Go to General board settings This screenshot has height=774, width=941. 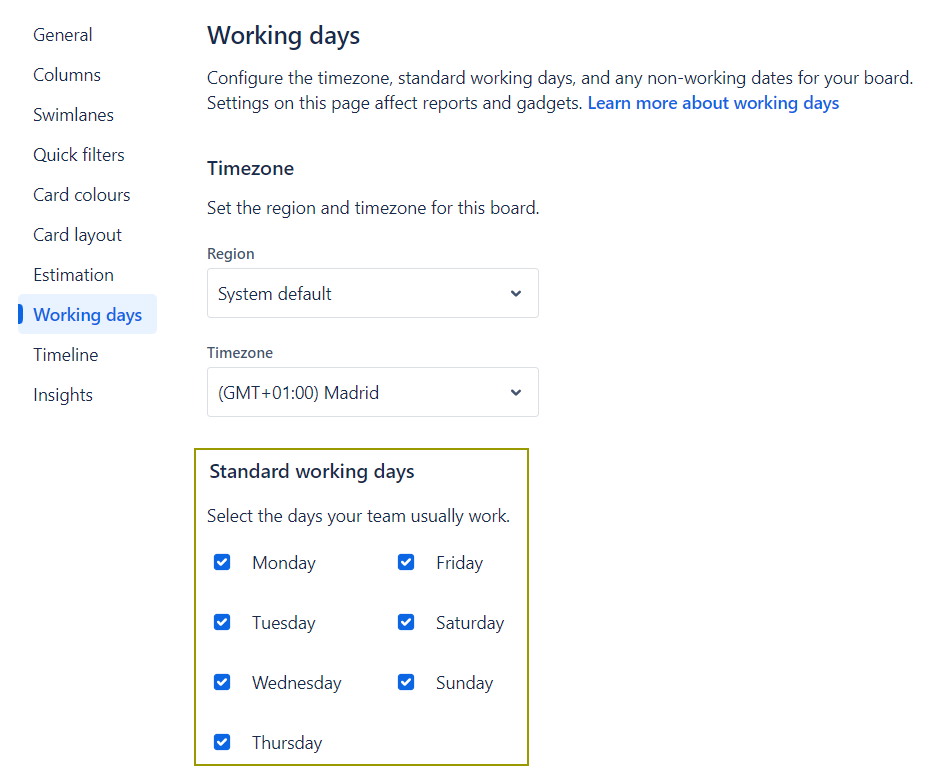pos(62,34)
